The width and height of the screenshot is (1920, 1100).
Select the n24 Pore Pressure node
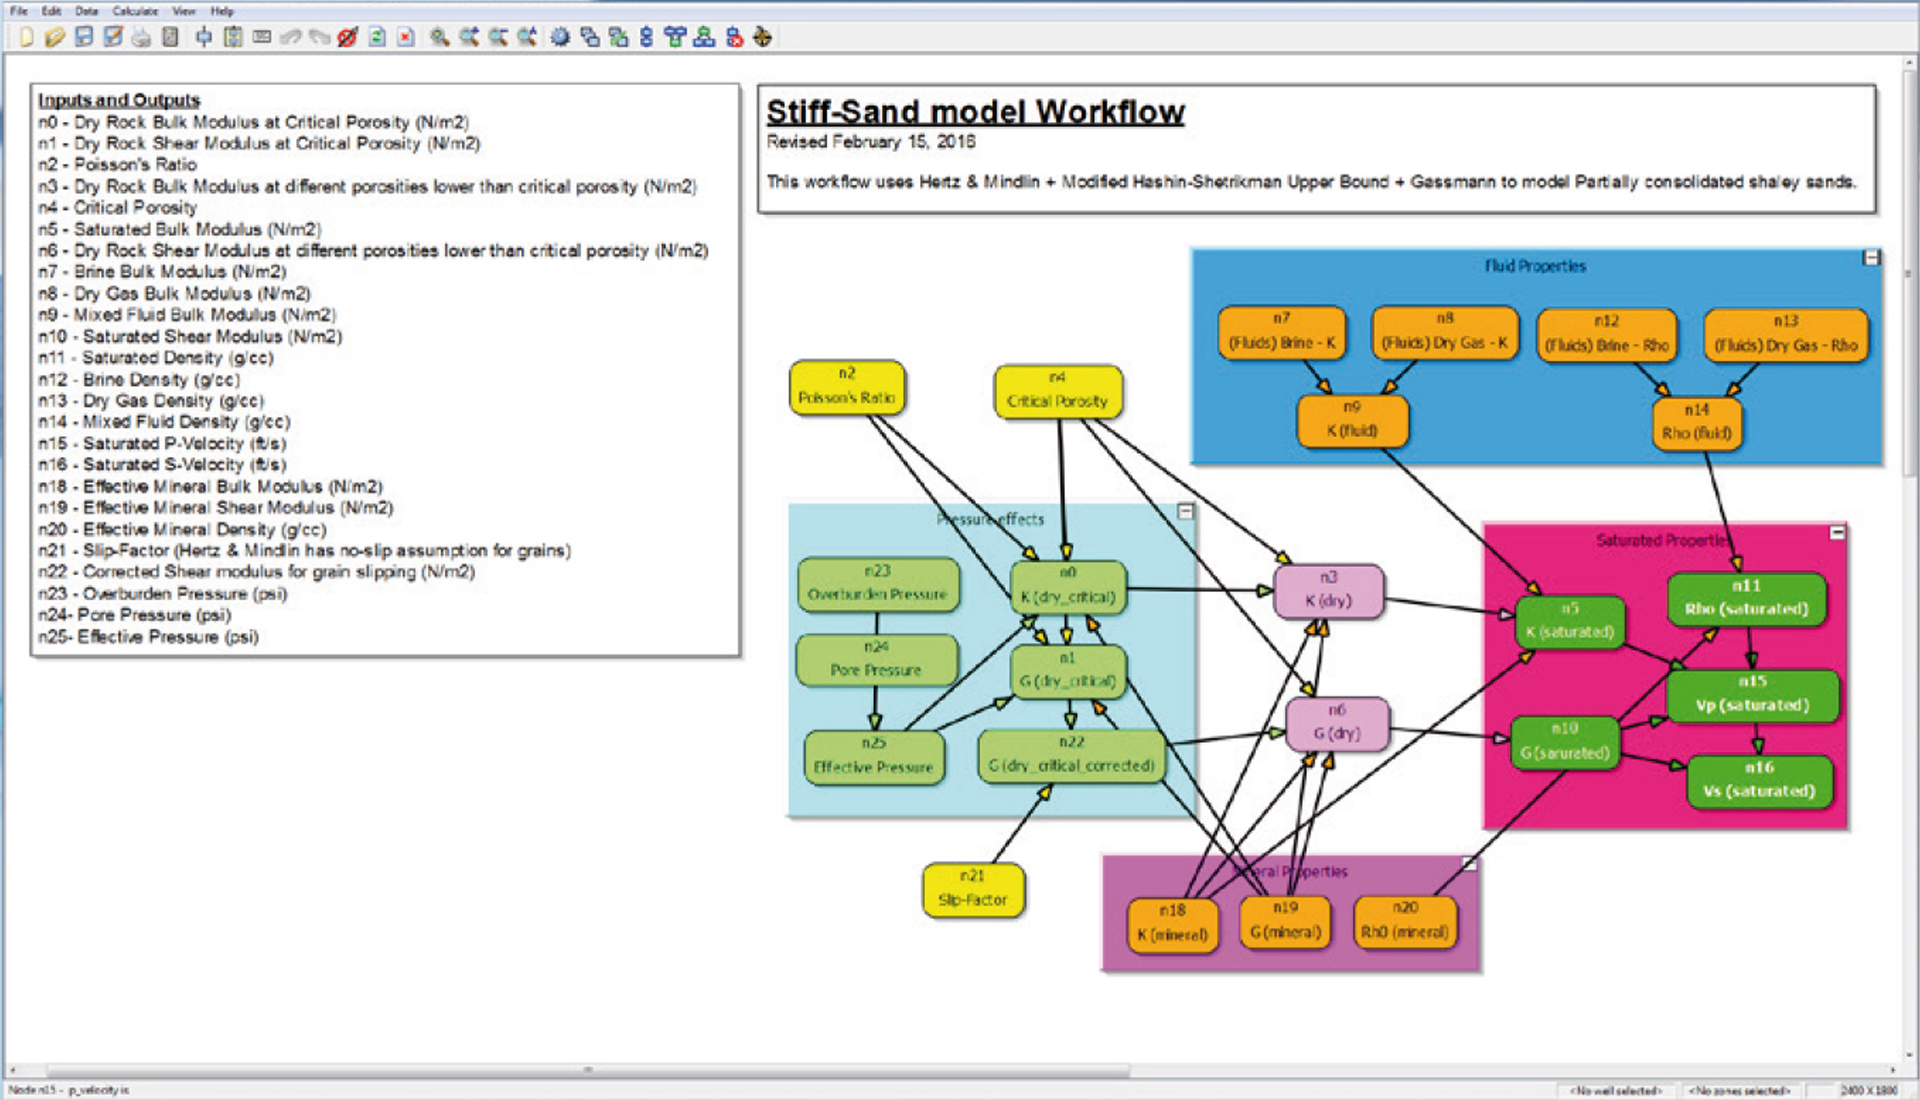(x=876, y=660)
